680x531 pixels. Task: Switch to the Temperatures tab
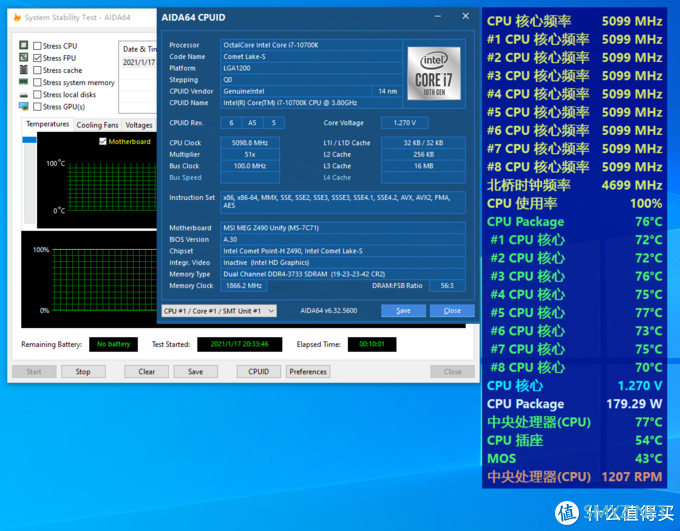coord(47,124)
